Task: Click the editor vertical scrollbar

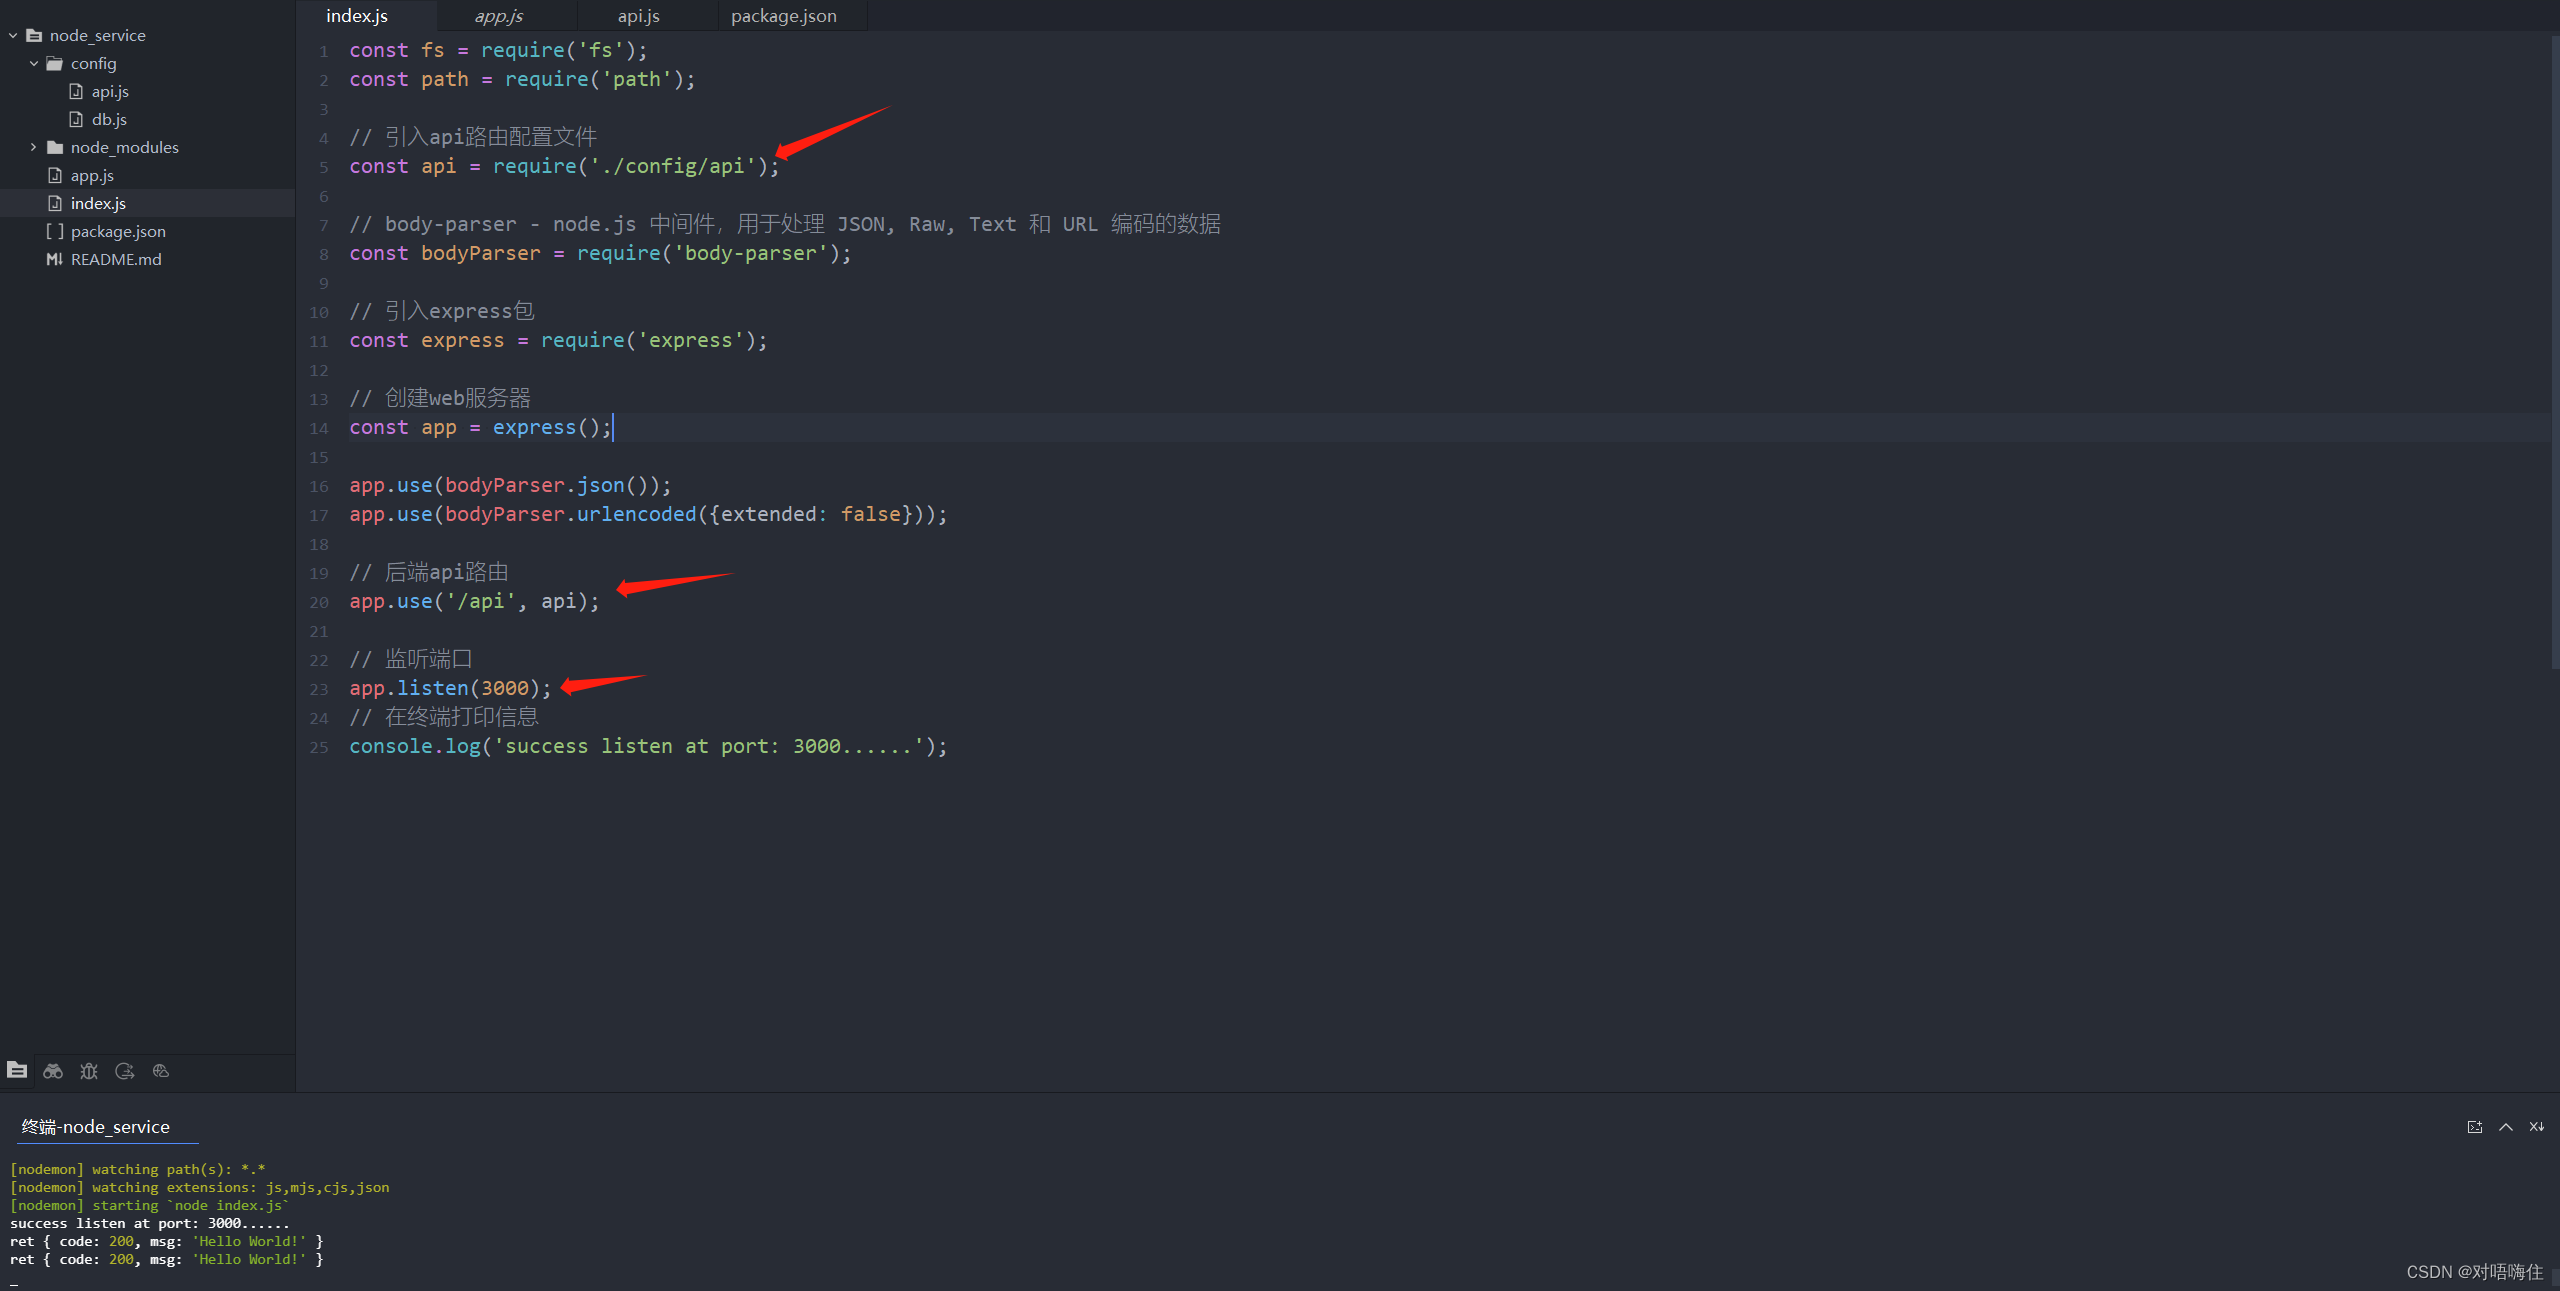Action: (2554, 350)
